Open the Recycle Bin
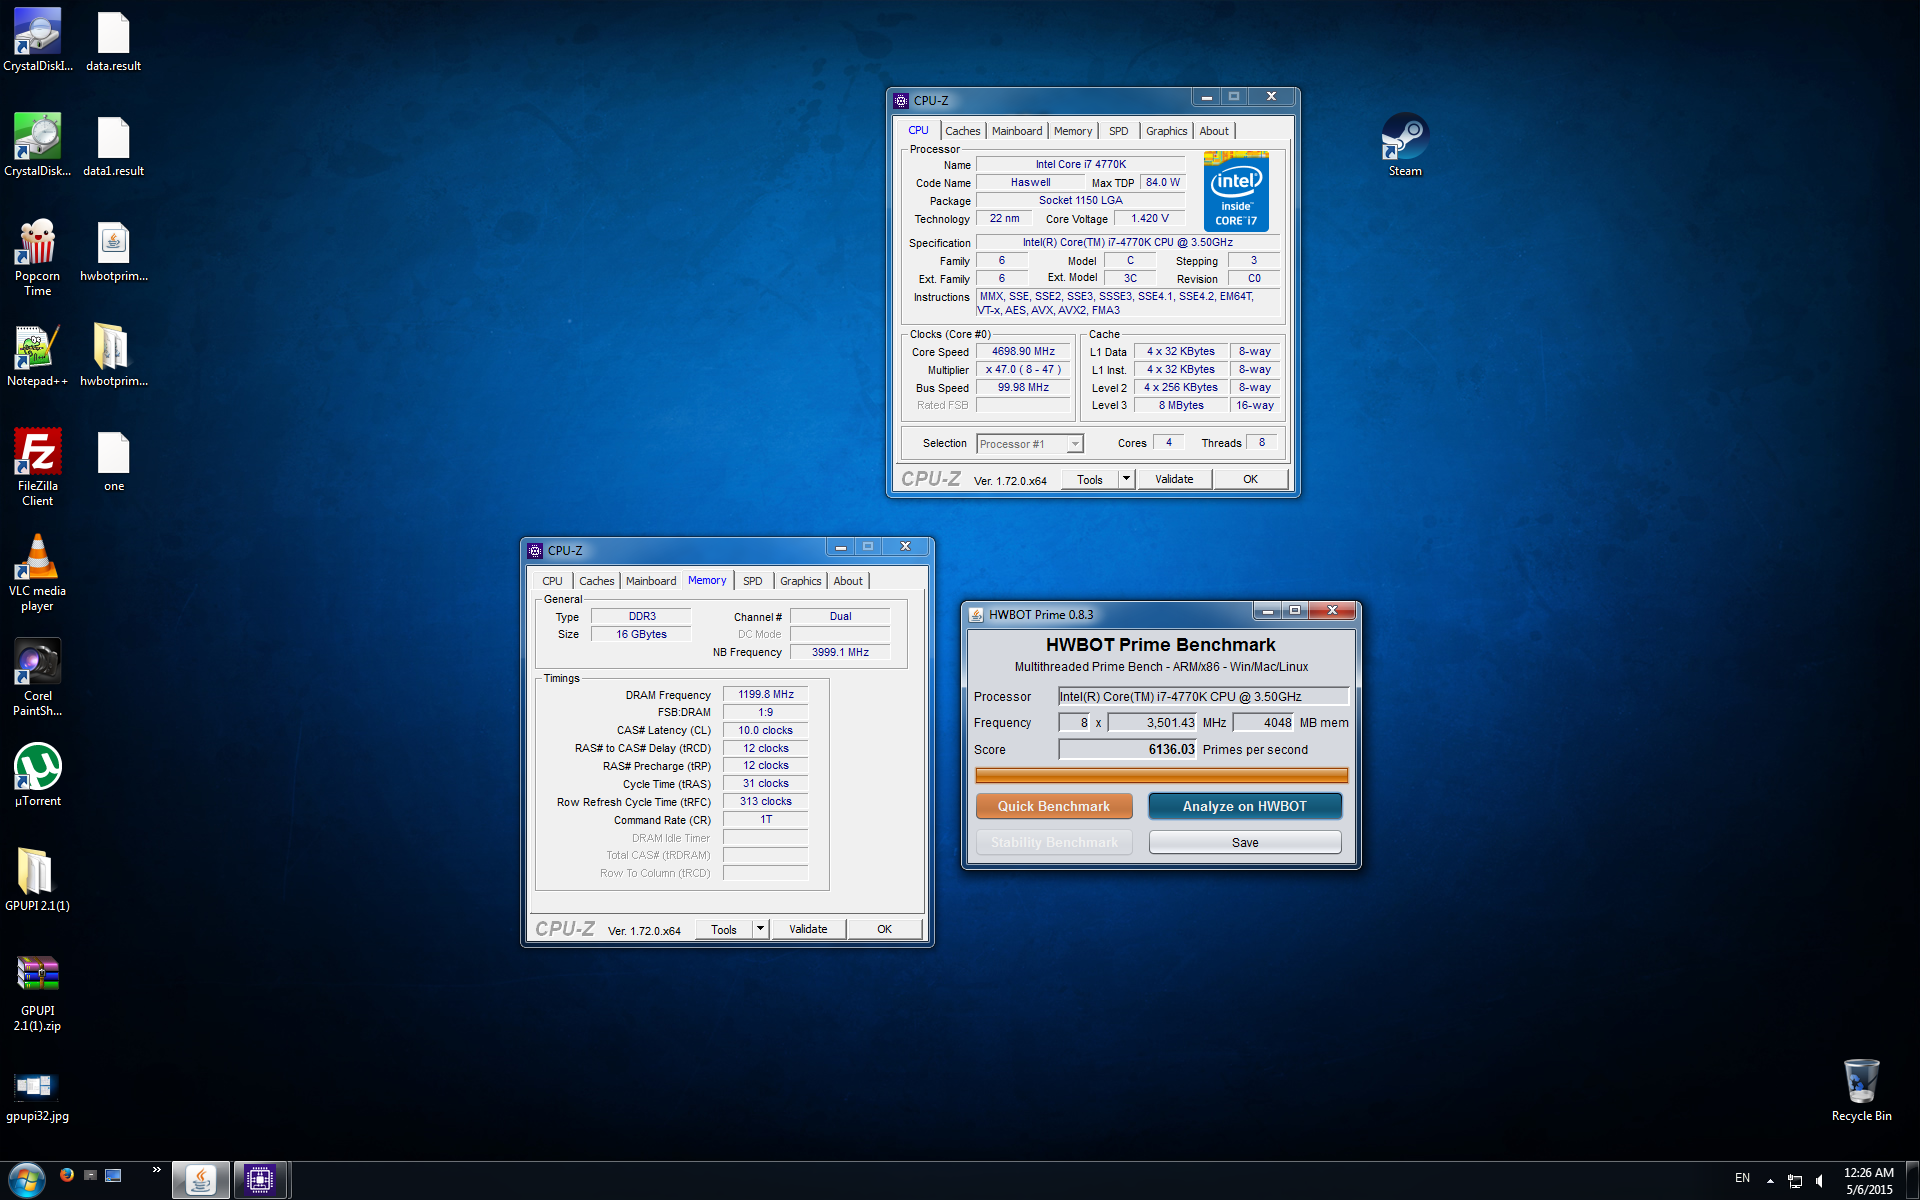This screenshot has width=1920, height=1200. 1861,1090
